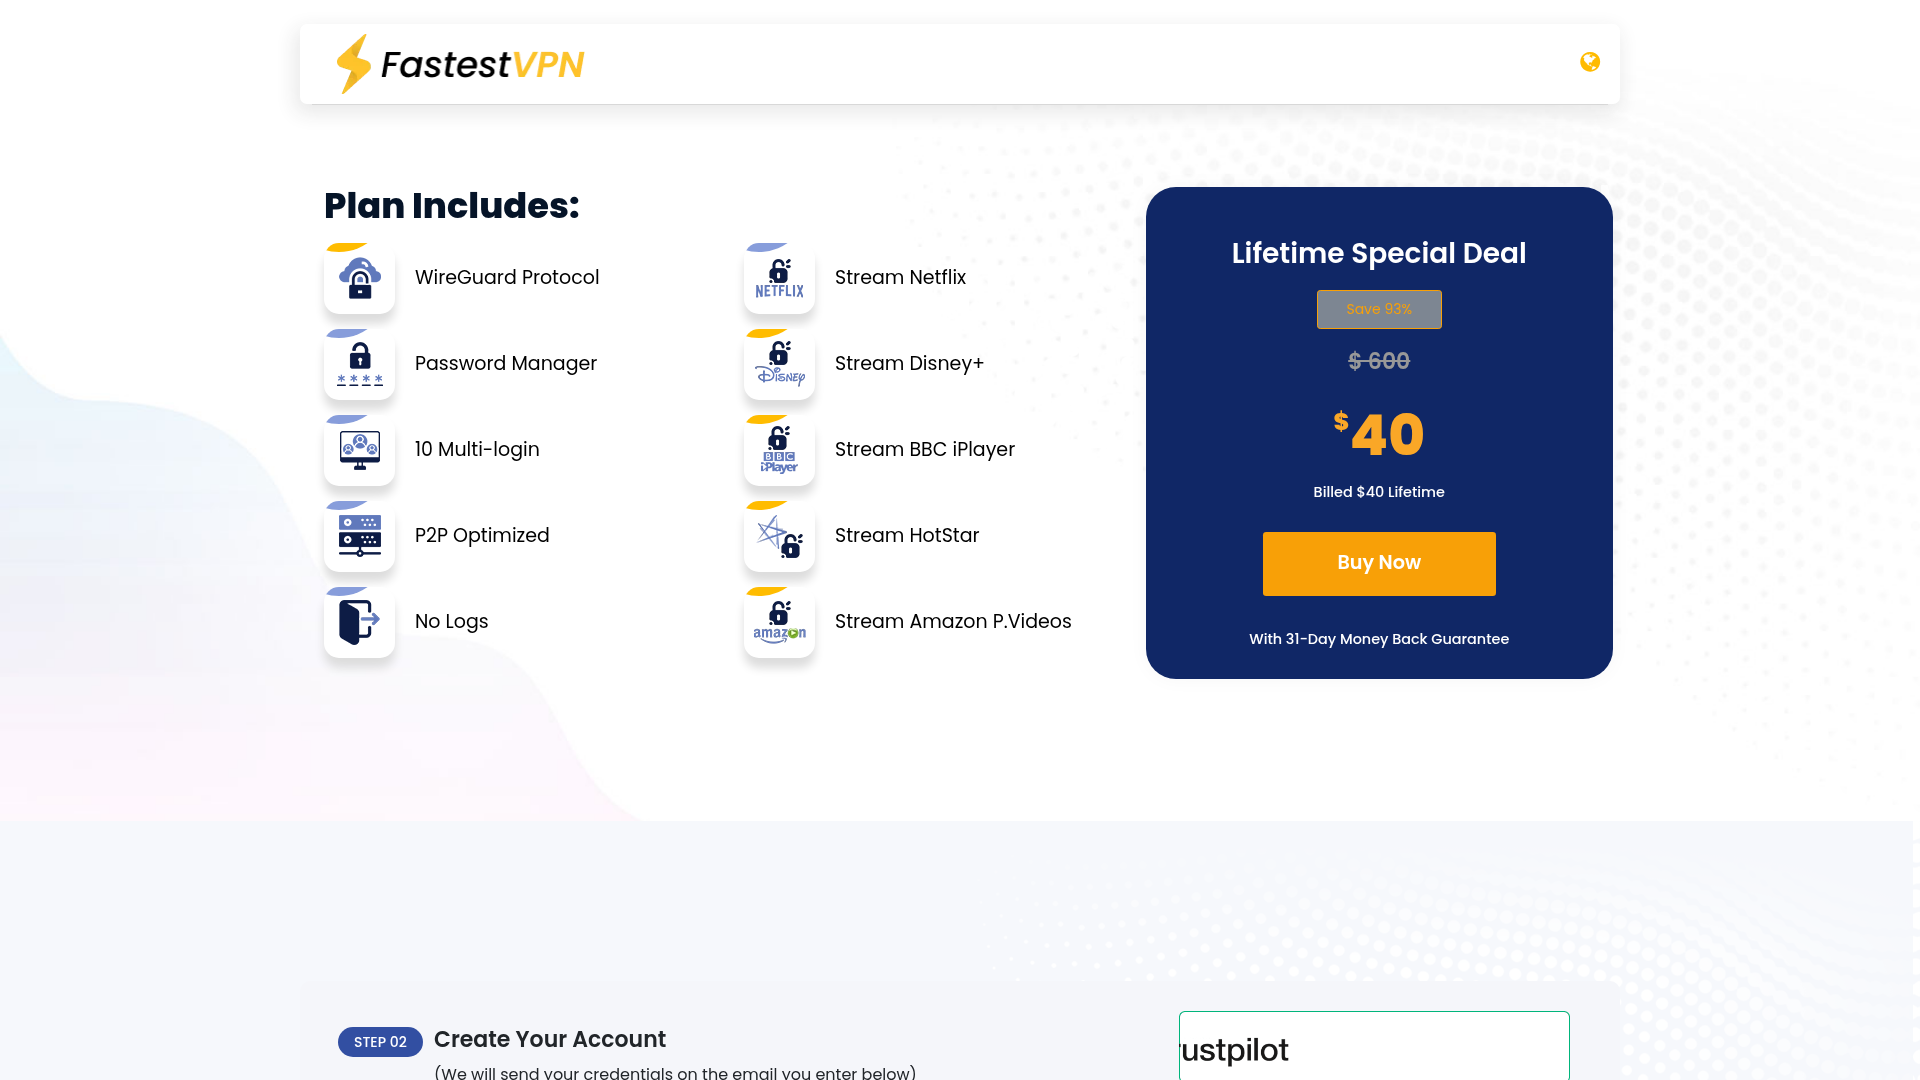Click the 'Stream Disney+' text

[x=909, y=363]
